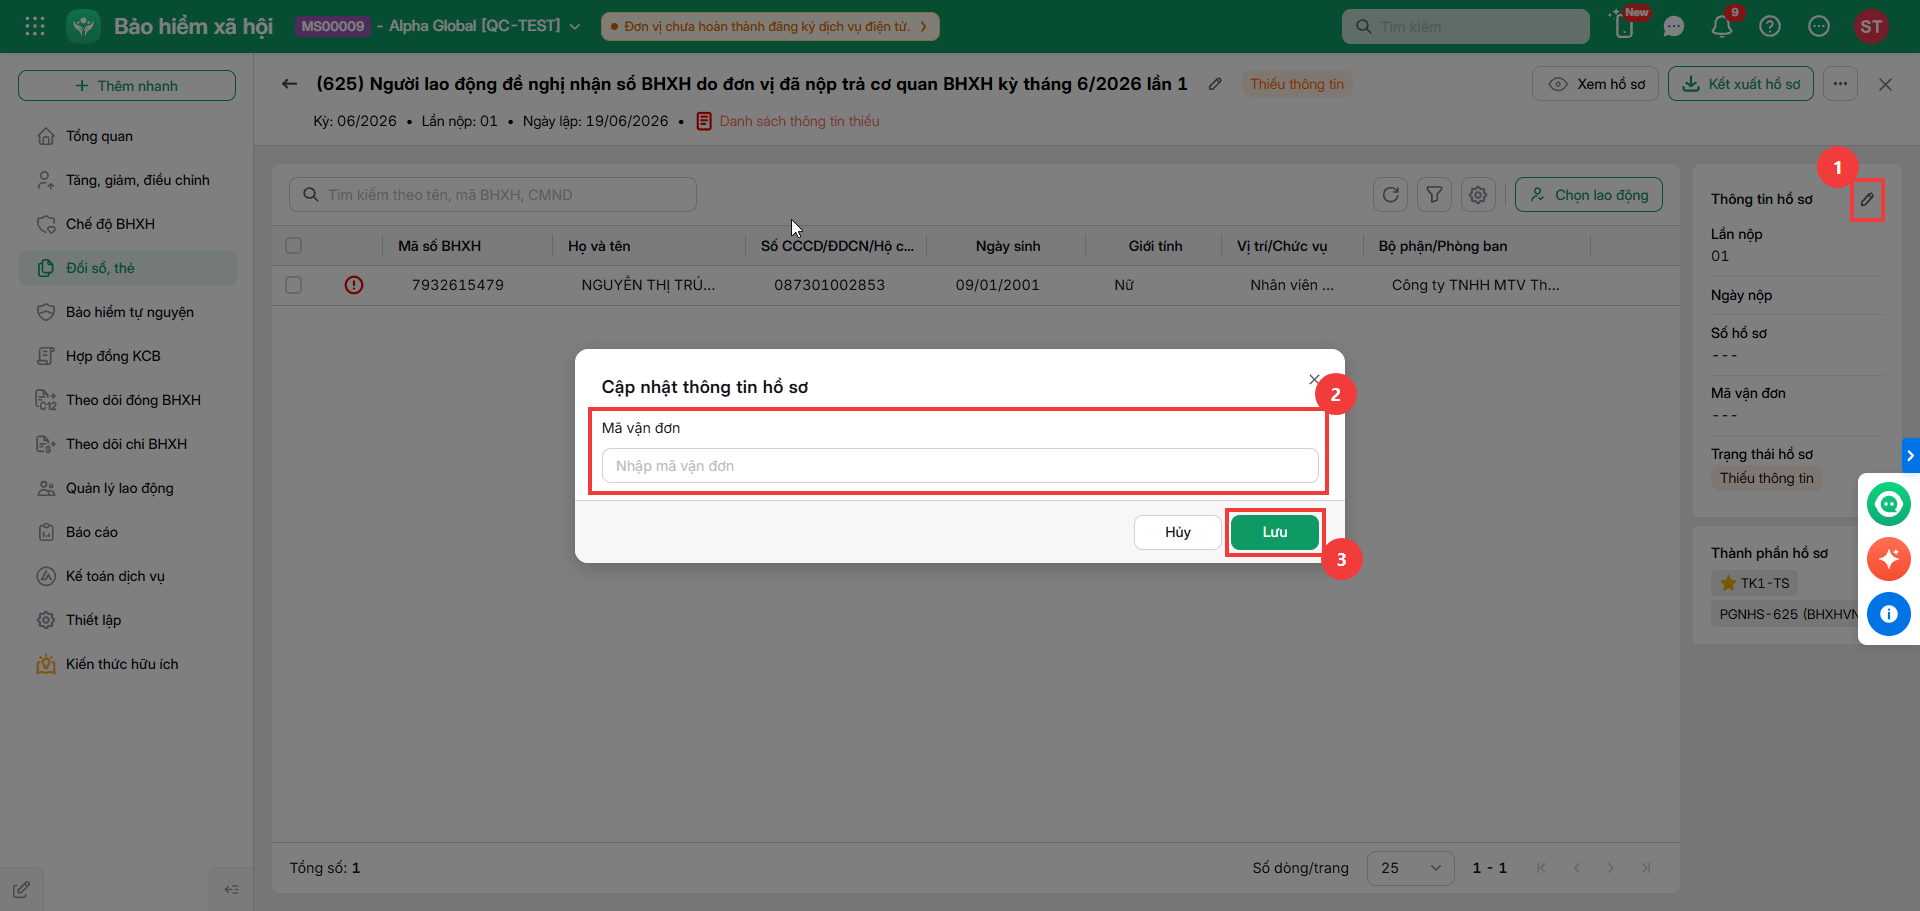Select the checkbox for row 7932615479
Image resolution: width=1920 pixels, height=911 pixels.
point(293,285)
